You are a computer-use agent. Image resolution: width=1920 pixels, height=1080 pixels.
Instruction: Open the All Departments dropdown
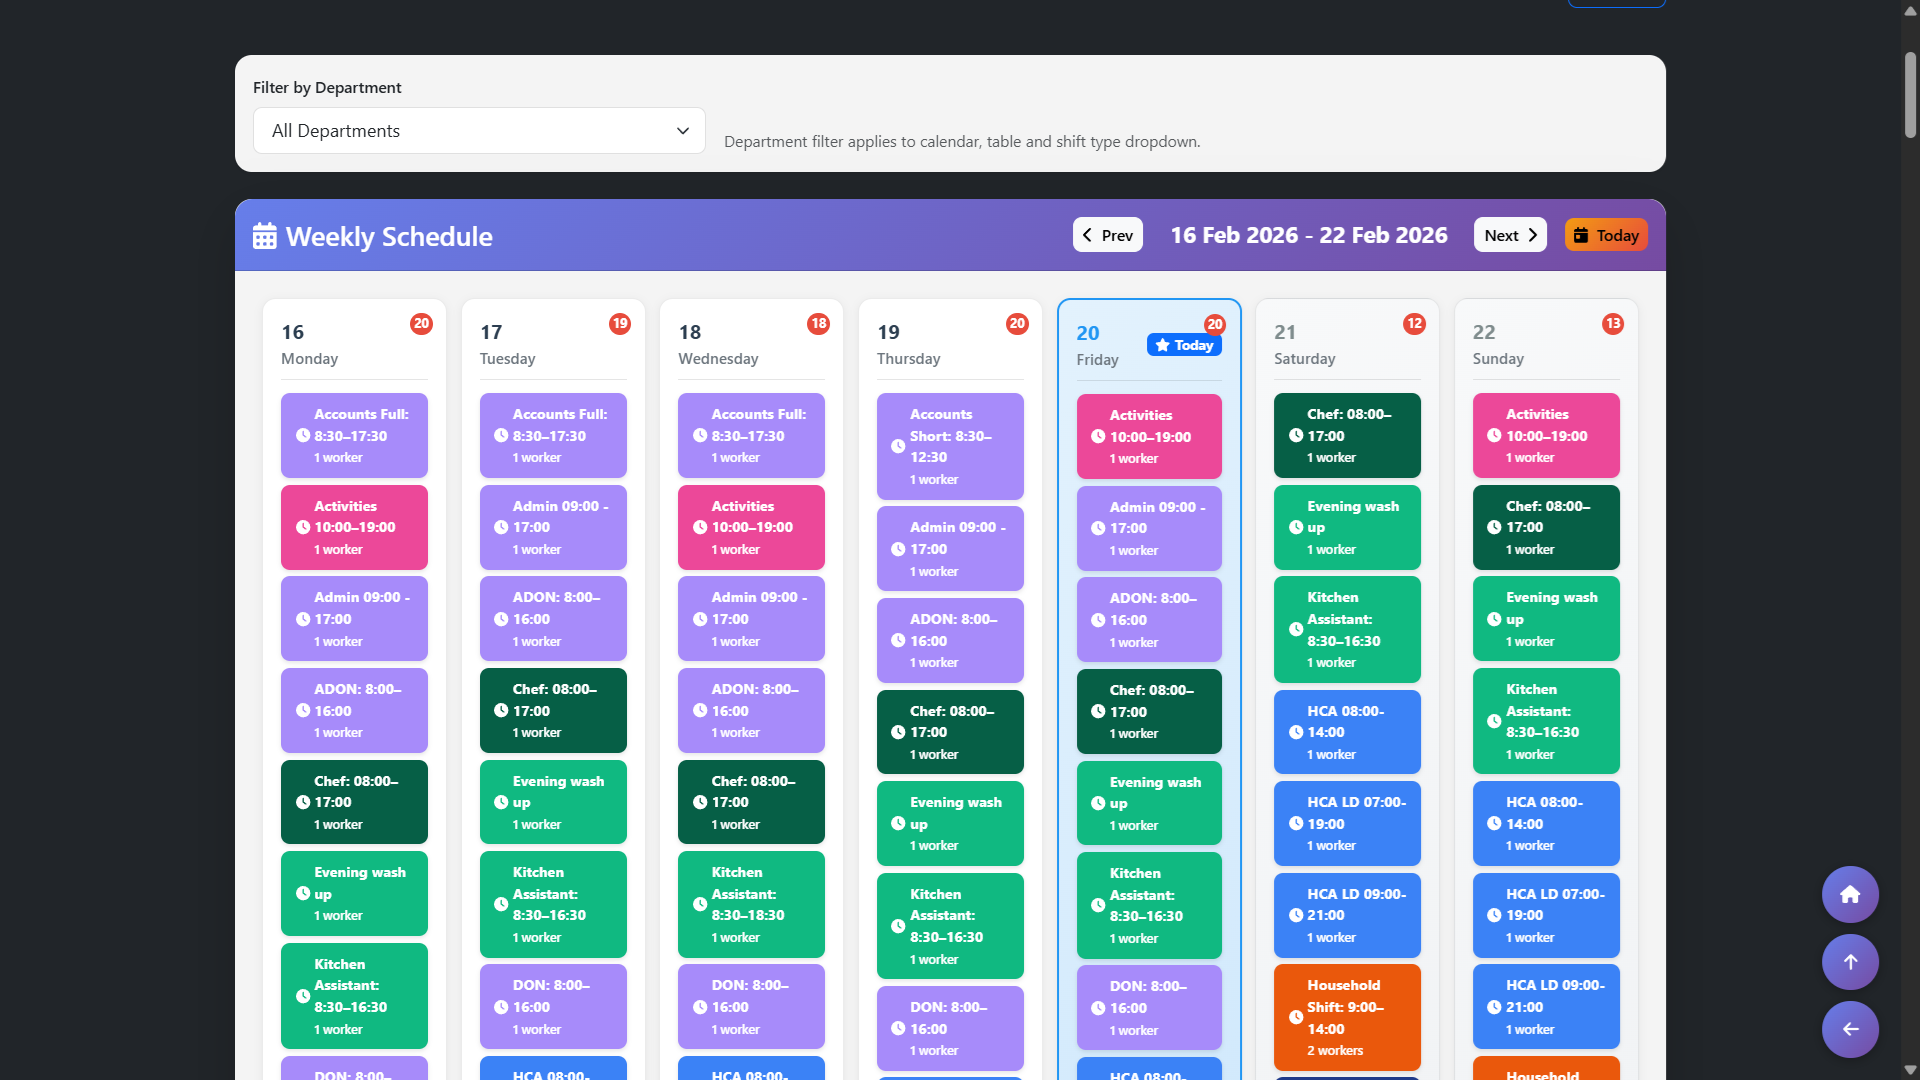pos(479,131)
